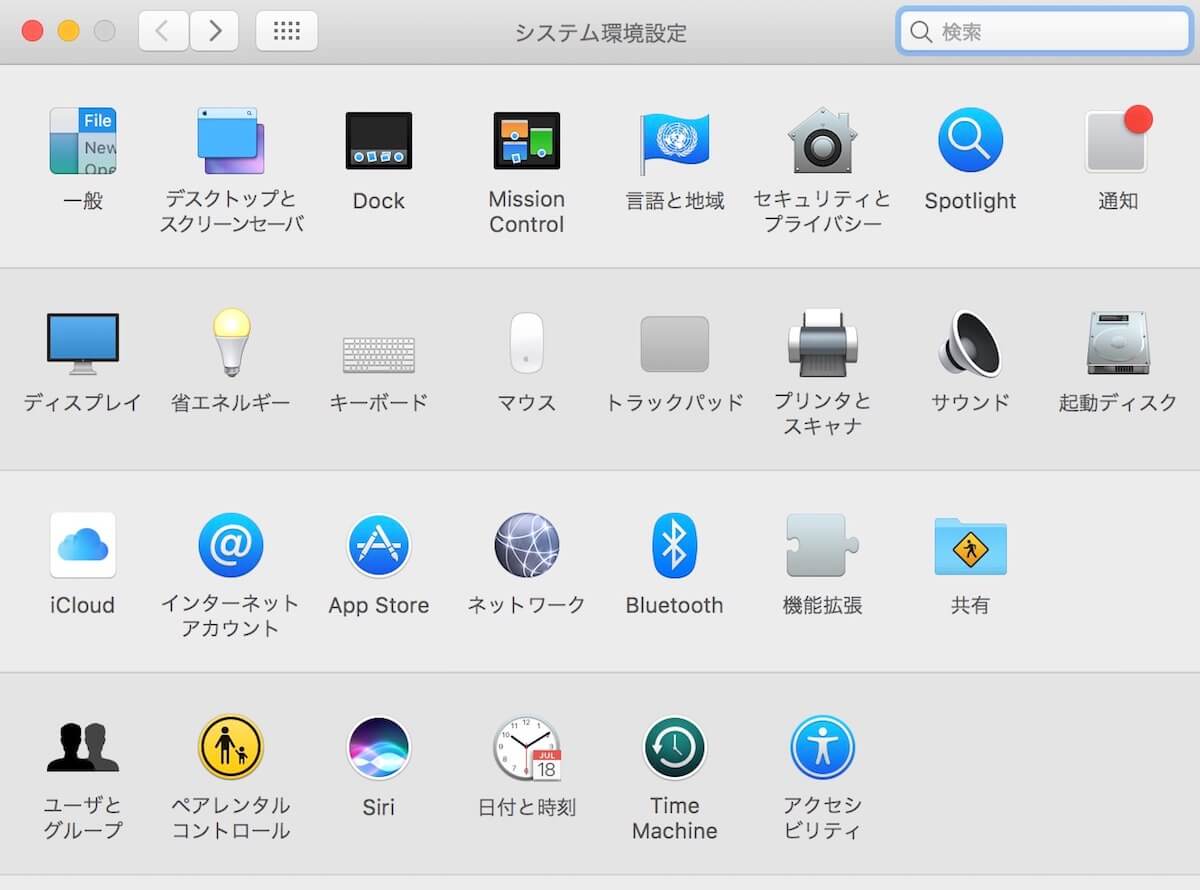The width and height of the screenshot is (1200, 890).
Task: Open 機能拡張 puzzle piece icon
Action: point(822,545)
